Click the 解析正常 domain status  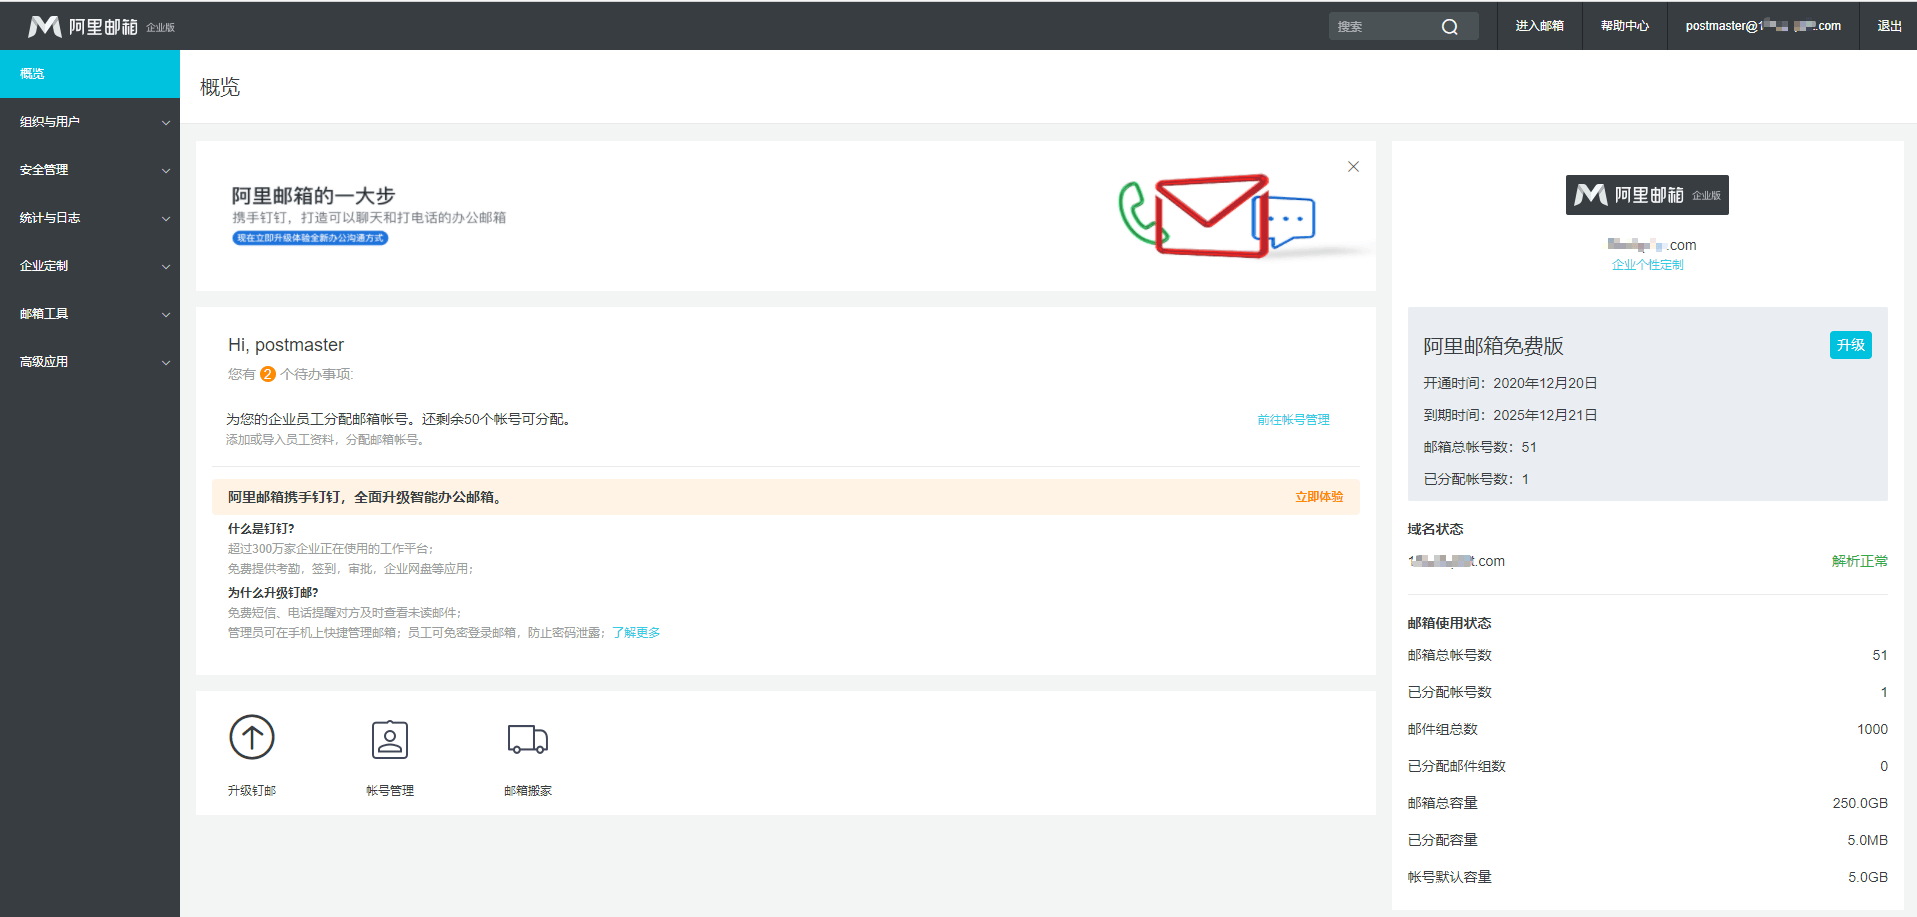1859,561
